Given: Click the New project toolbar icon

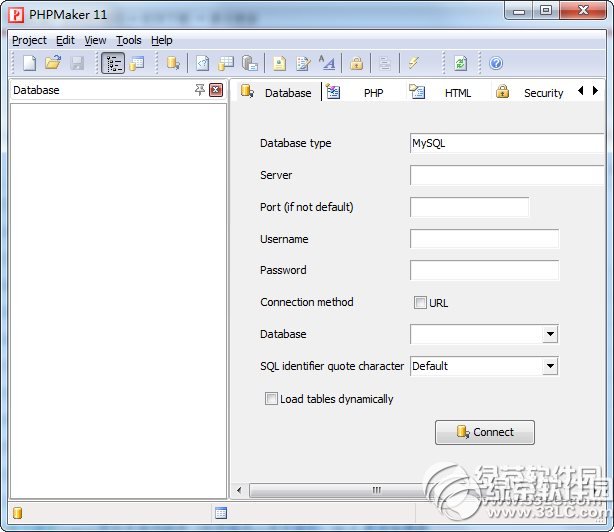Looking at the screenshot, I should click(x=29, y=63).
